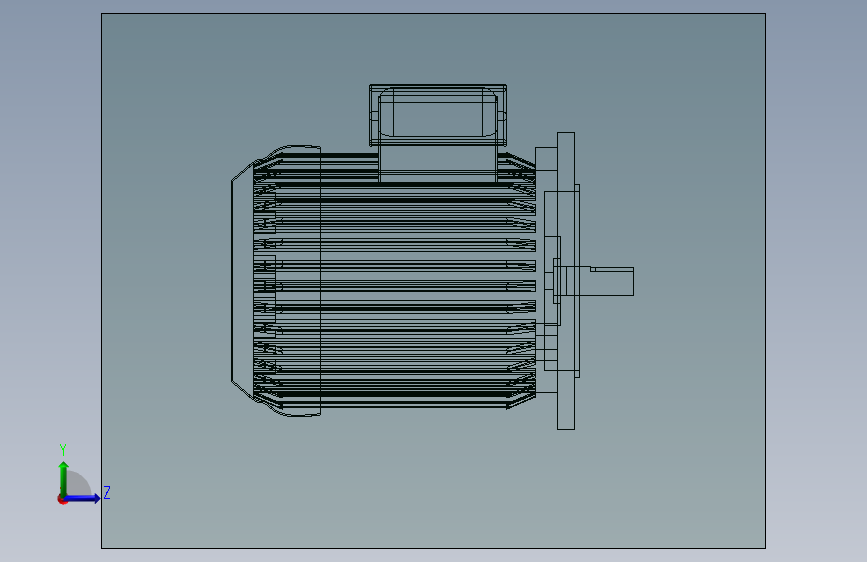This screenshot has width=867, height=562.
Task: Click the "Y" axis label
Action: 63,449
